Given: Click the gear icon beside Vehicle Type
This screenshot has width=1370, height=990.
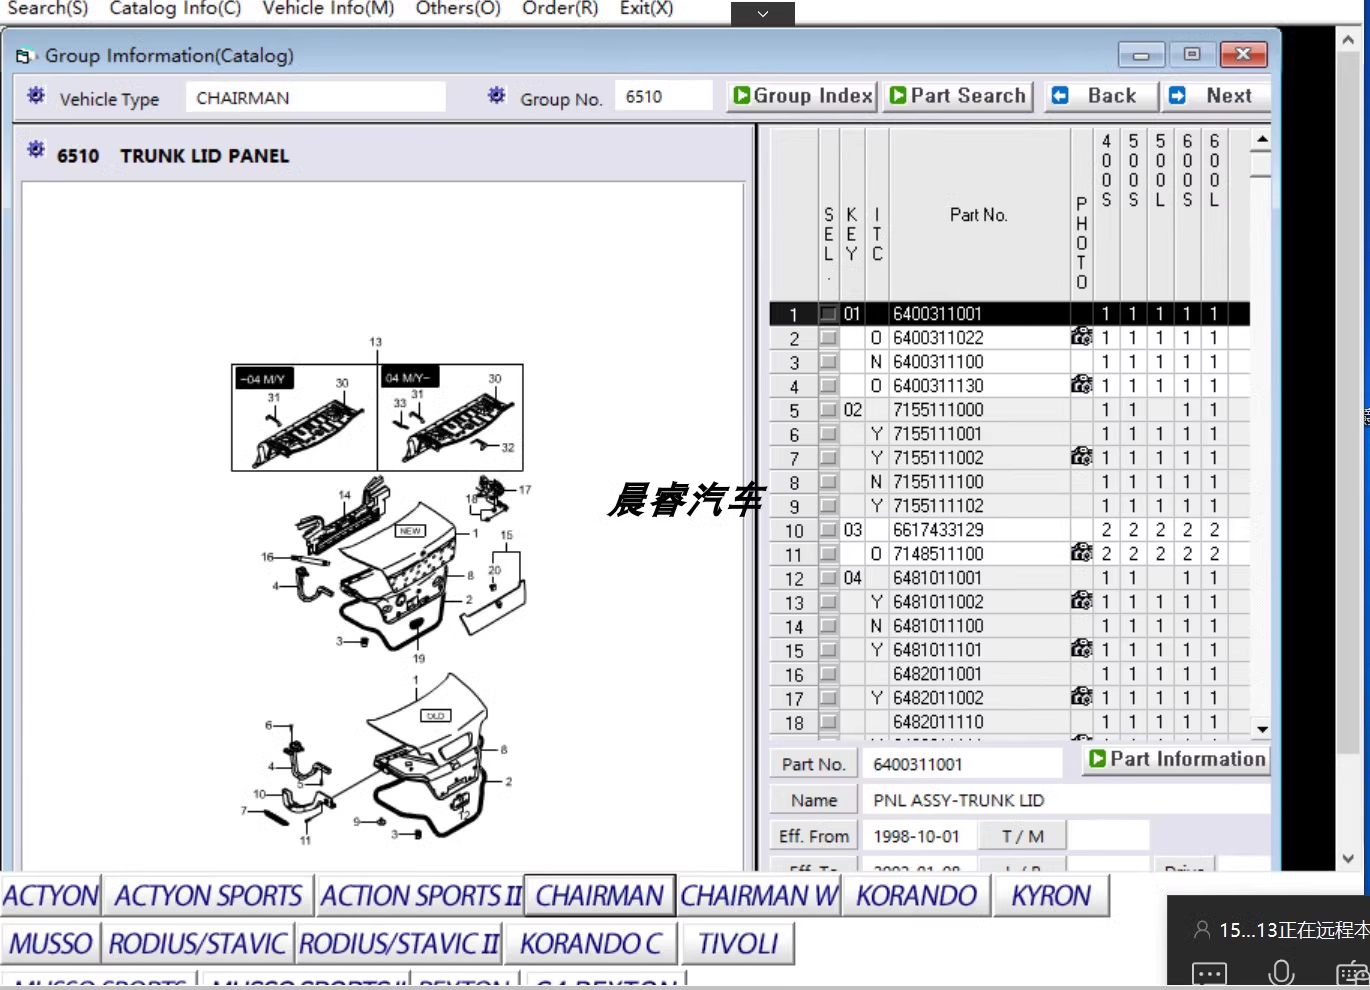Looking at the screenshot, I should pos(36,96).
